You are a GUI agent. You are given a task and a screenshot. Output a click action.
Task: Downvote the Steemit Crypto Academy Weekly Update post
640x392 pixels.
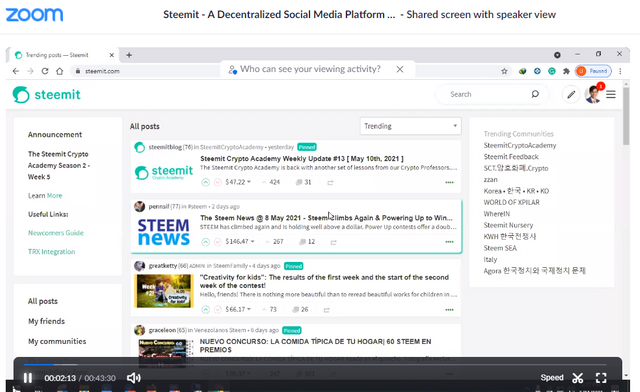click(x=218, y=182)
